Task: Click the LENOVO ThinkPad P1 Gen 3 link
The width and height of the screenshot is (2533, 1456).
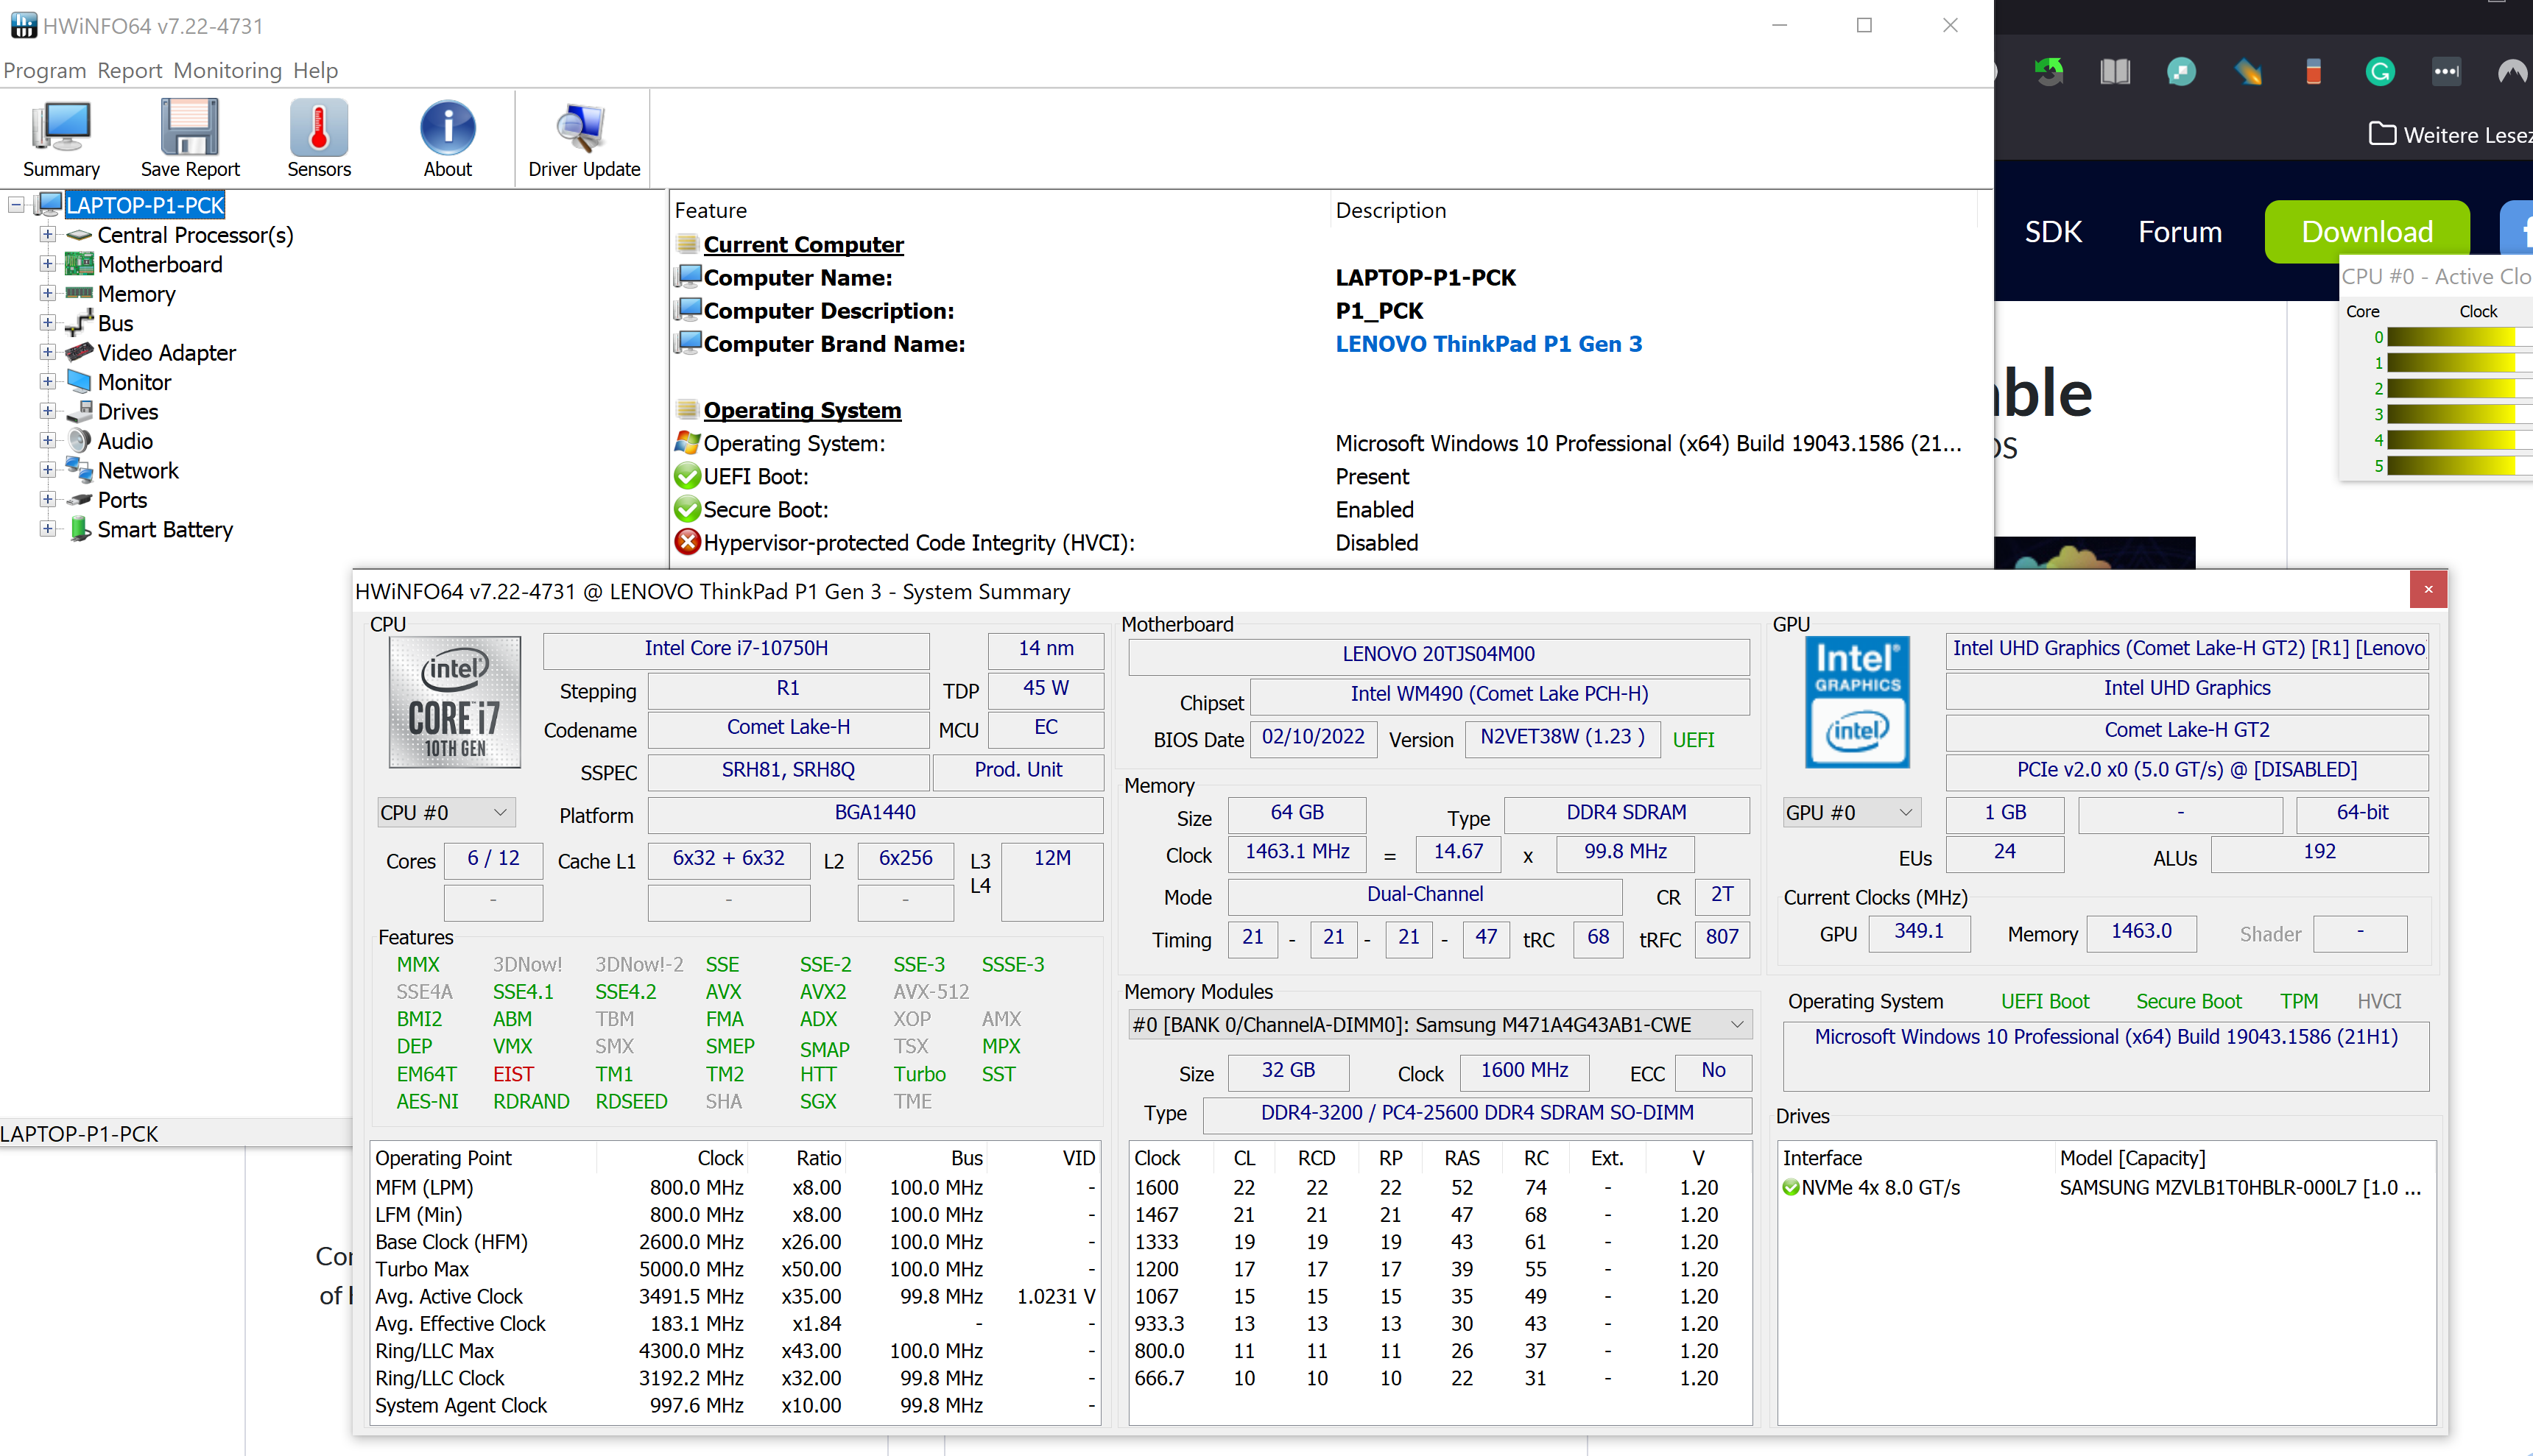Action: (x=1488, y=344)
